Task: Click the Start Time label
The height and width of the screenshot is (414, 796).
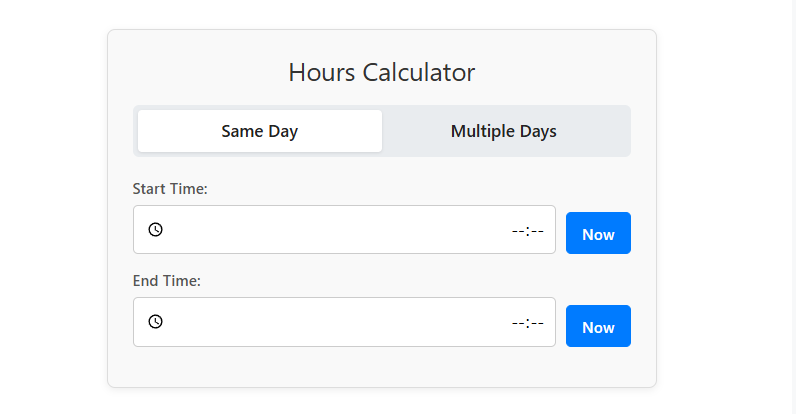Action: tap(170, 188)
